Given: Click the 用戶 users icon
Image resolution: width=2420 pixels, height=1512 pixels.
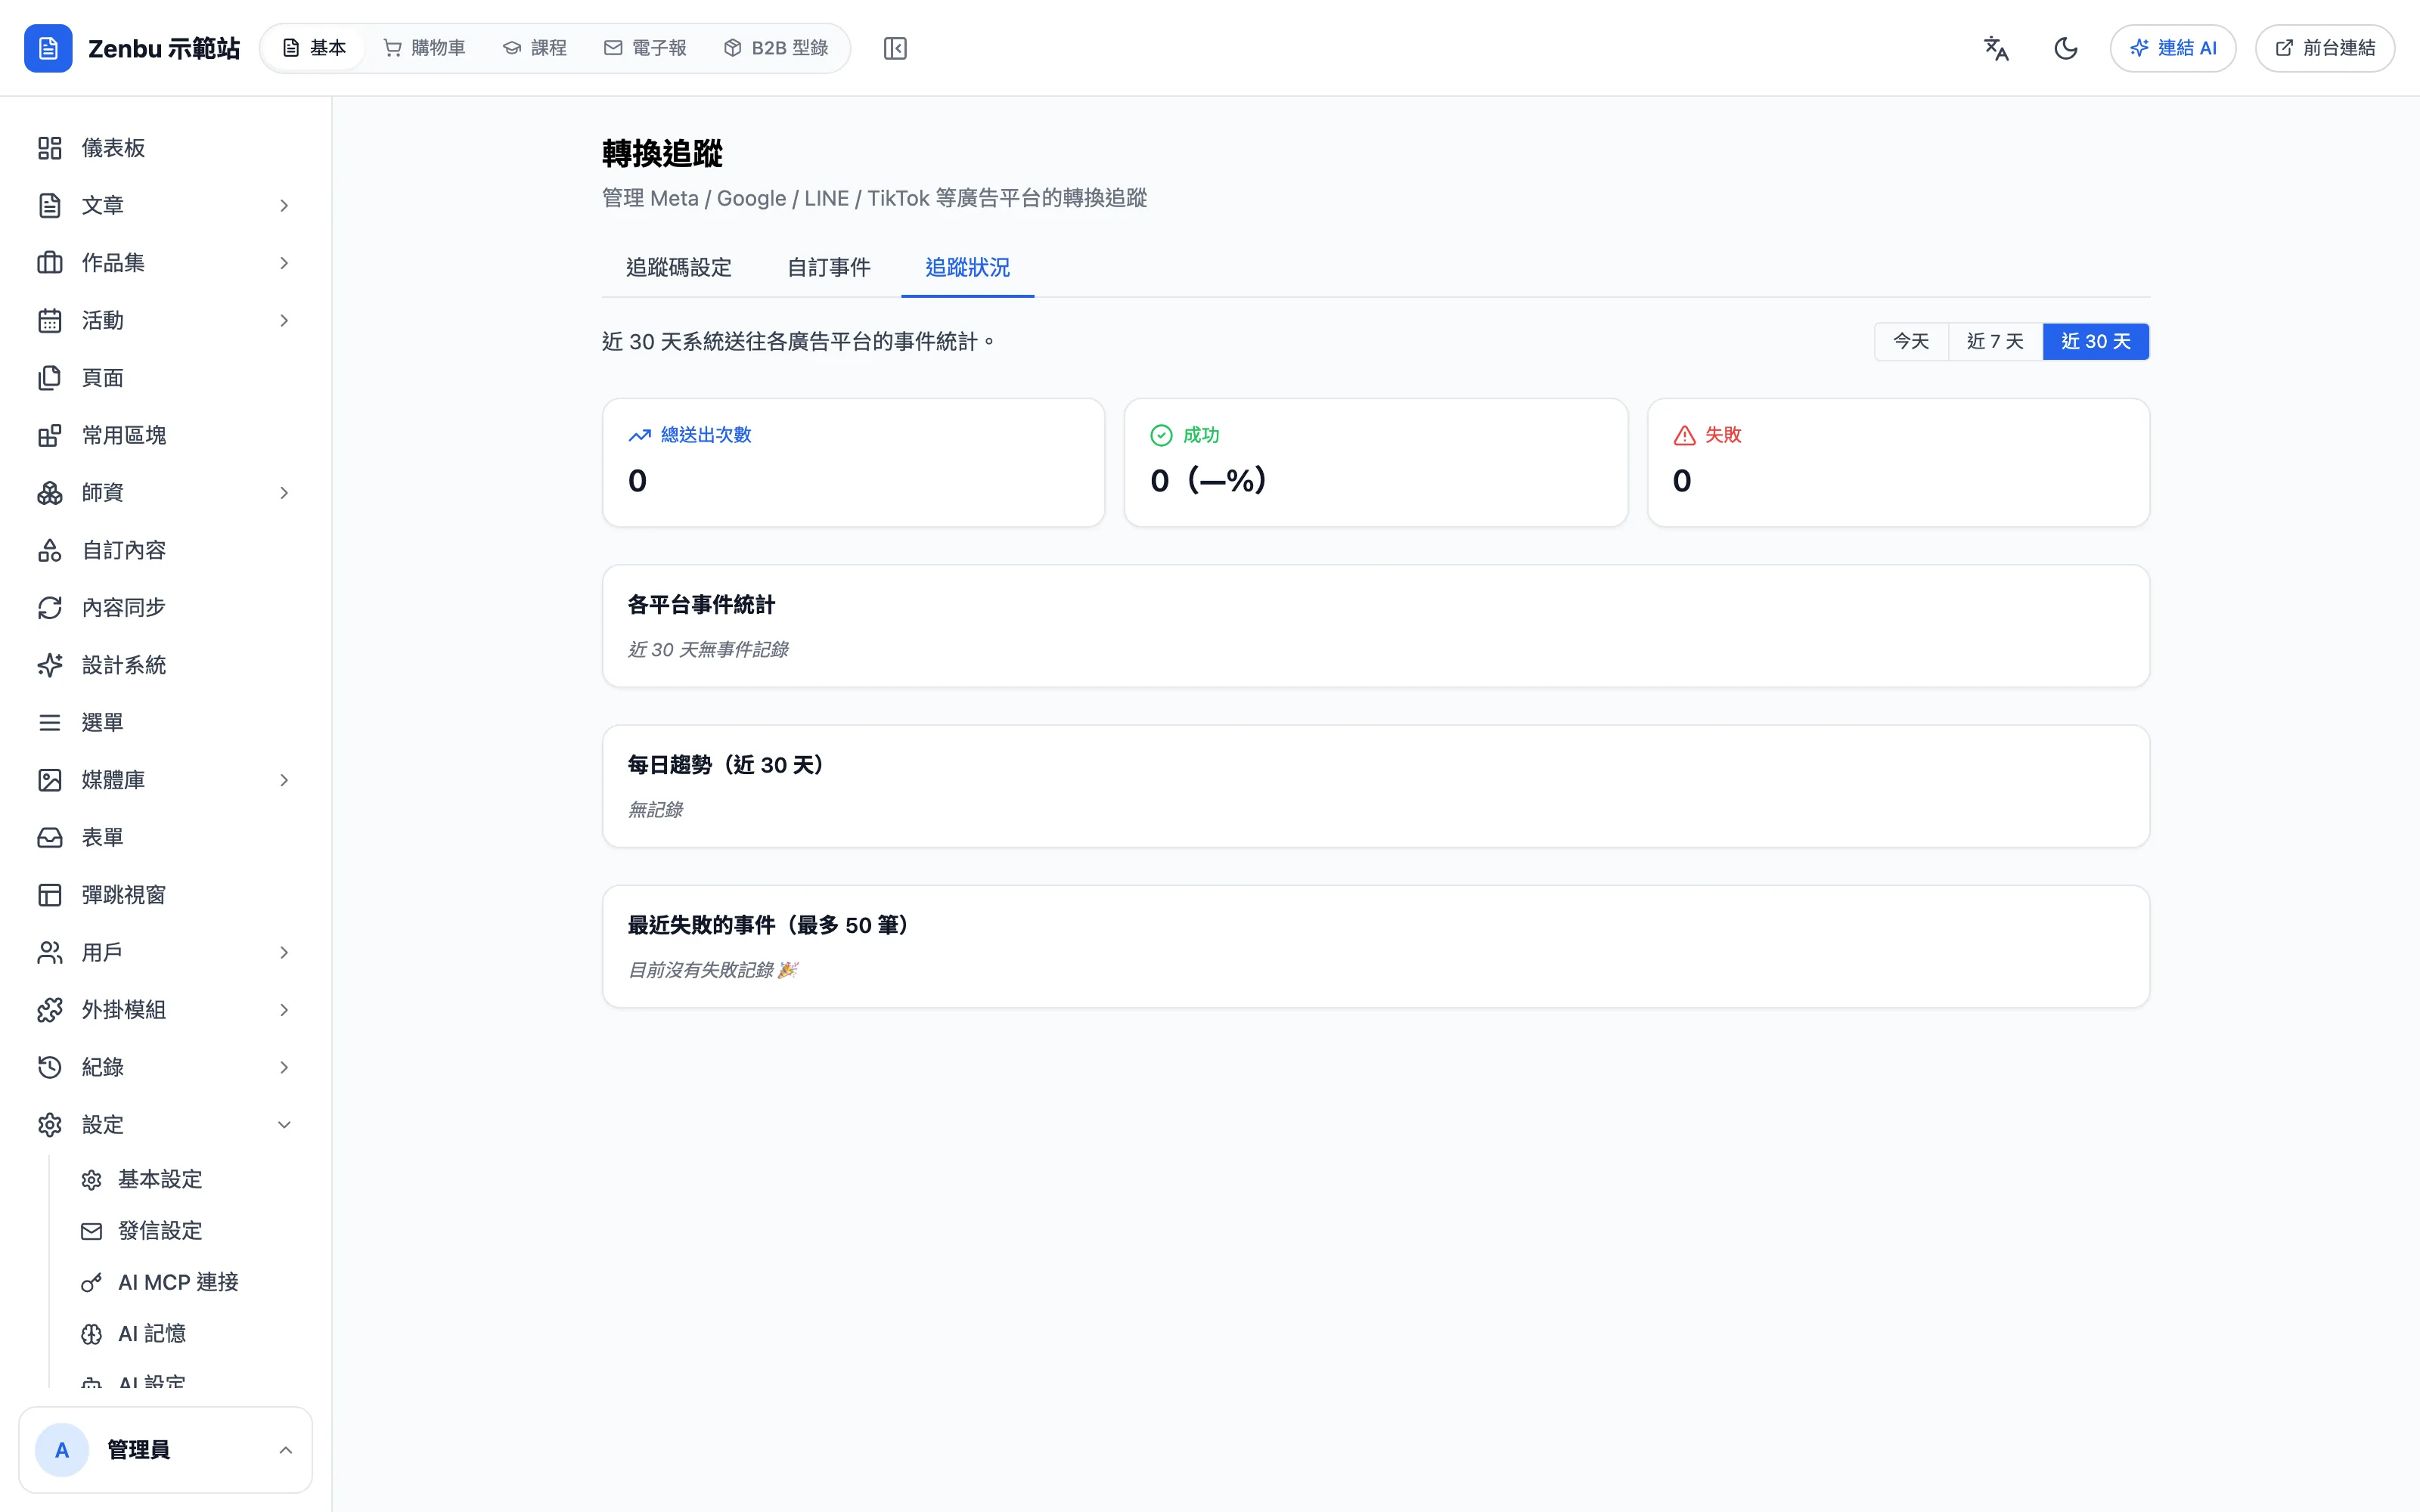Looking at the screenshot, I should [x=50, y=952].
